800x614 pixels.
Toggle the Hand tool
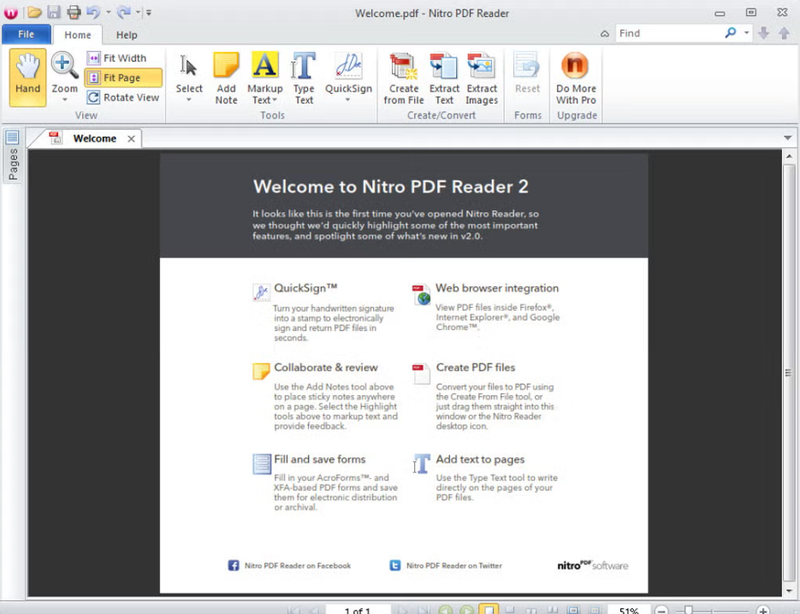(28, 77)
